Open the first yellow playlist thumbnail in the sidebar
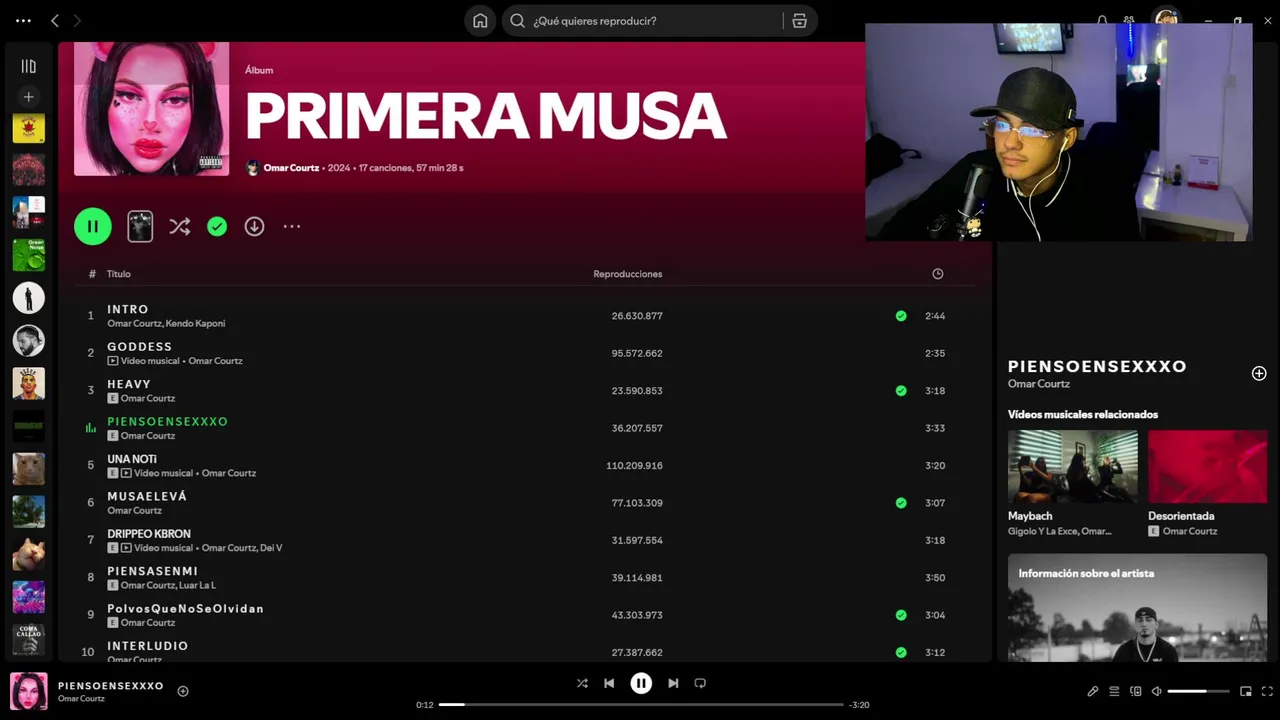This screenshot has height=720, width=1280. coord(28,128)
